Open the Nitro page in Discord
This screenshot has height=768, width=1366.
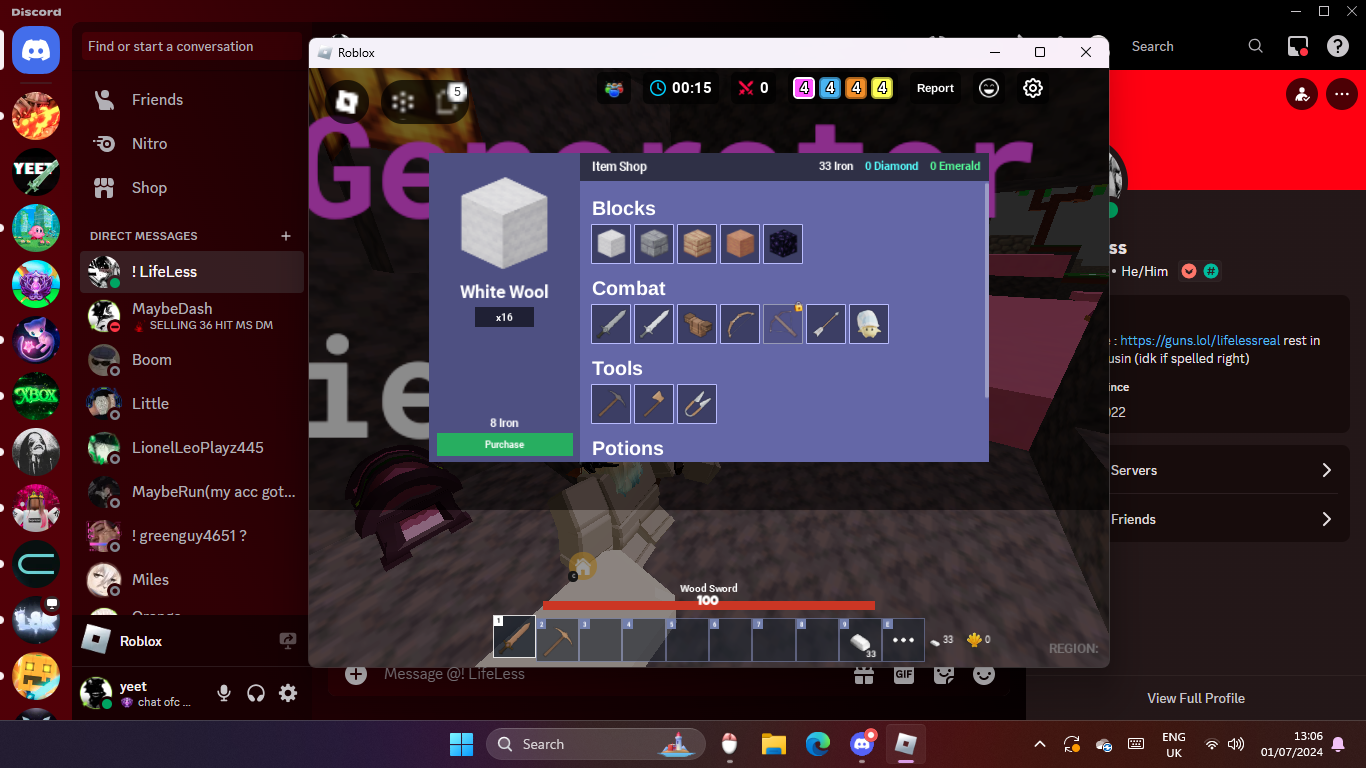pyautogui.click(x=192, y=144)
